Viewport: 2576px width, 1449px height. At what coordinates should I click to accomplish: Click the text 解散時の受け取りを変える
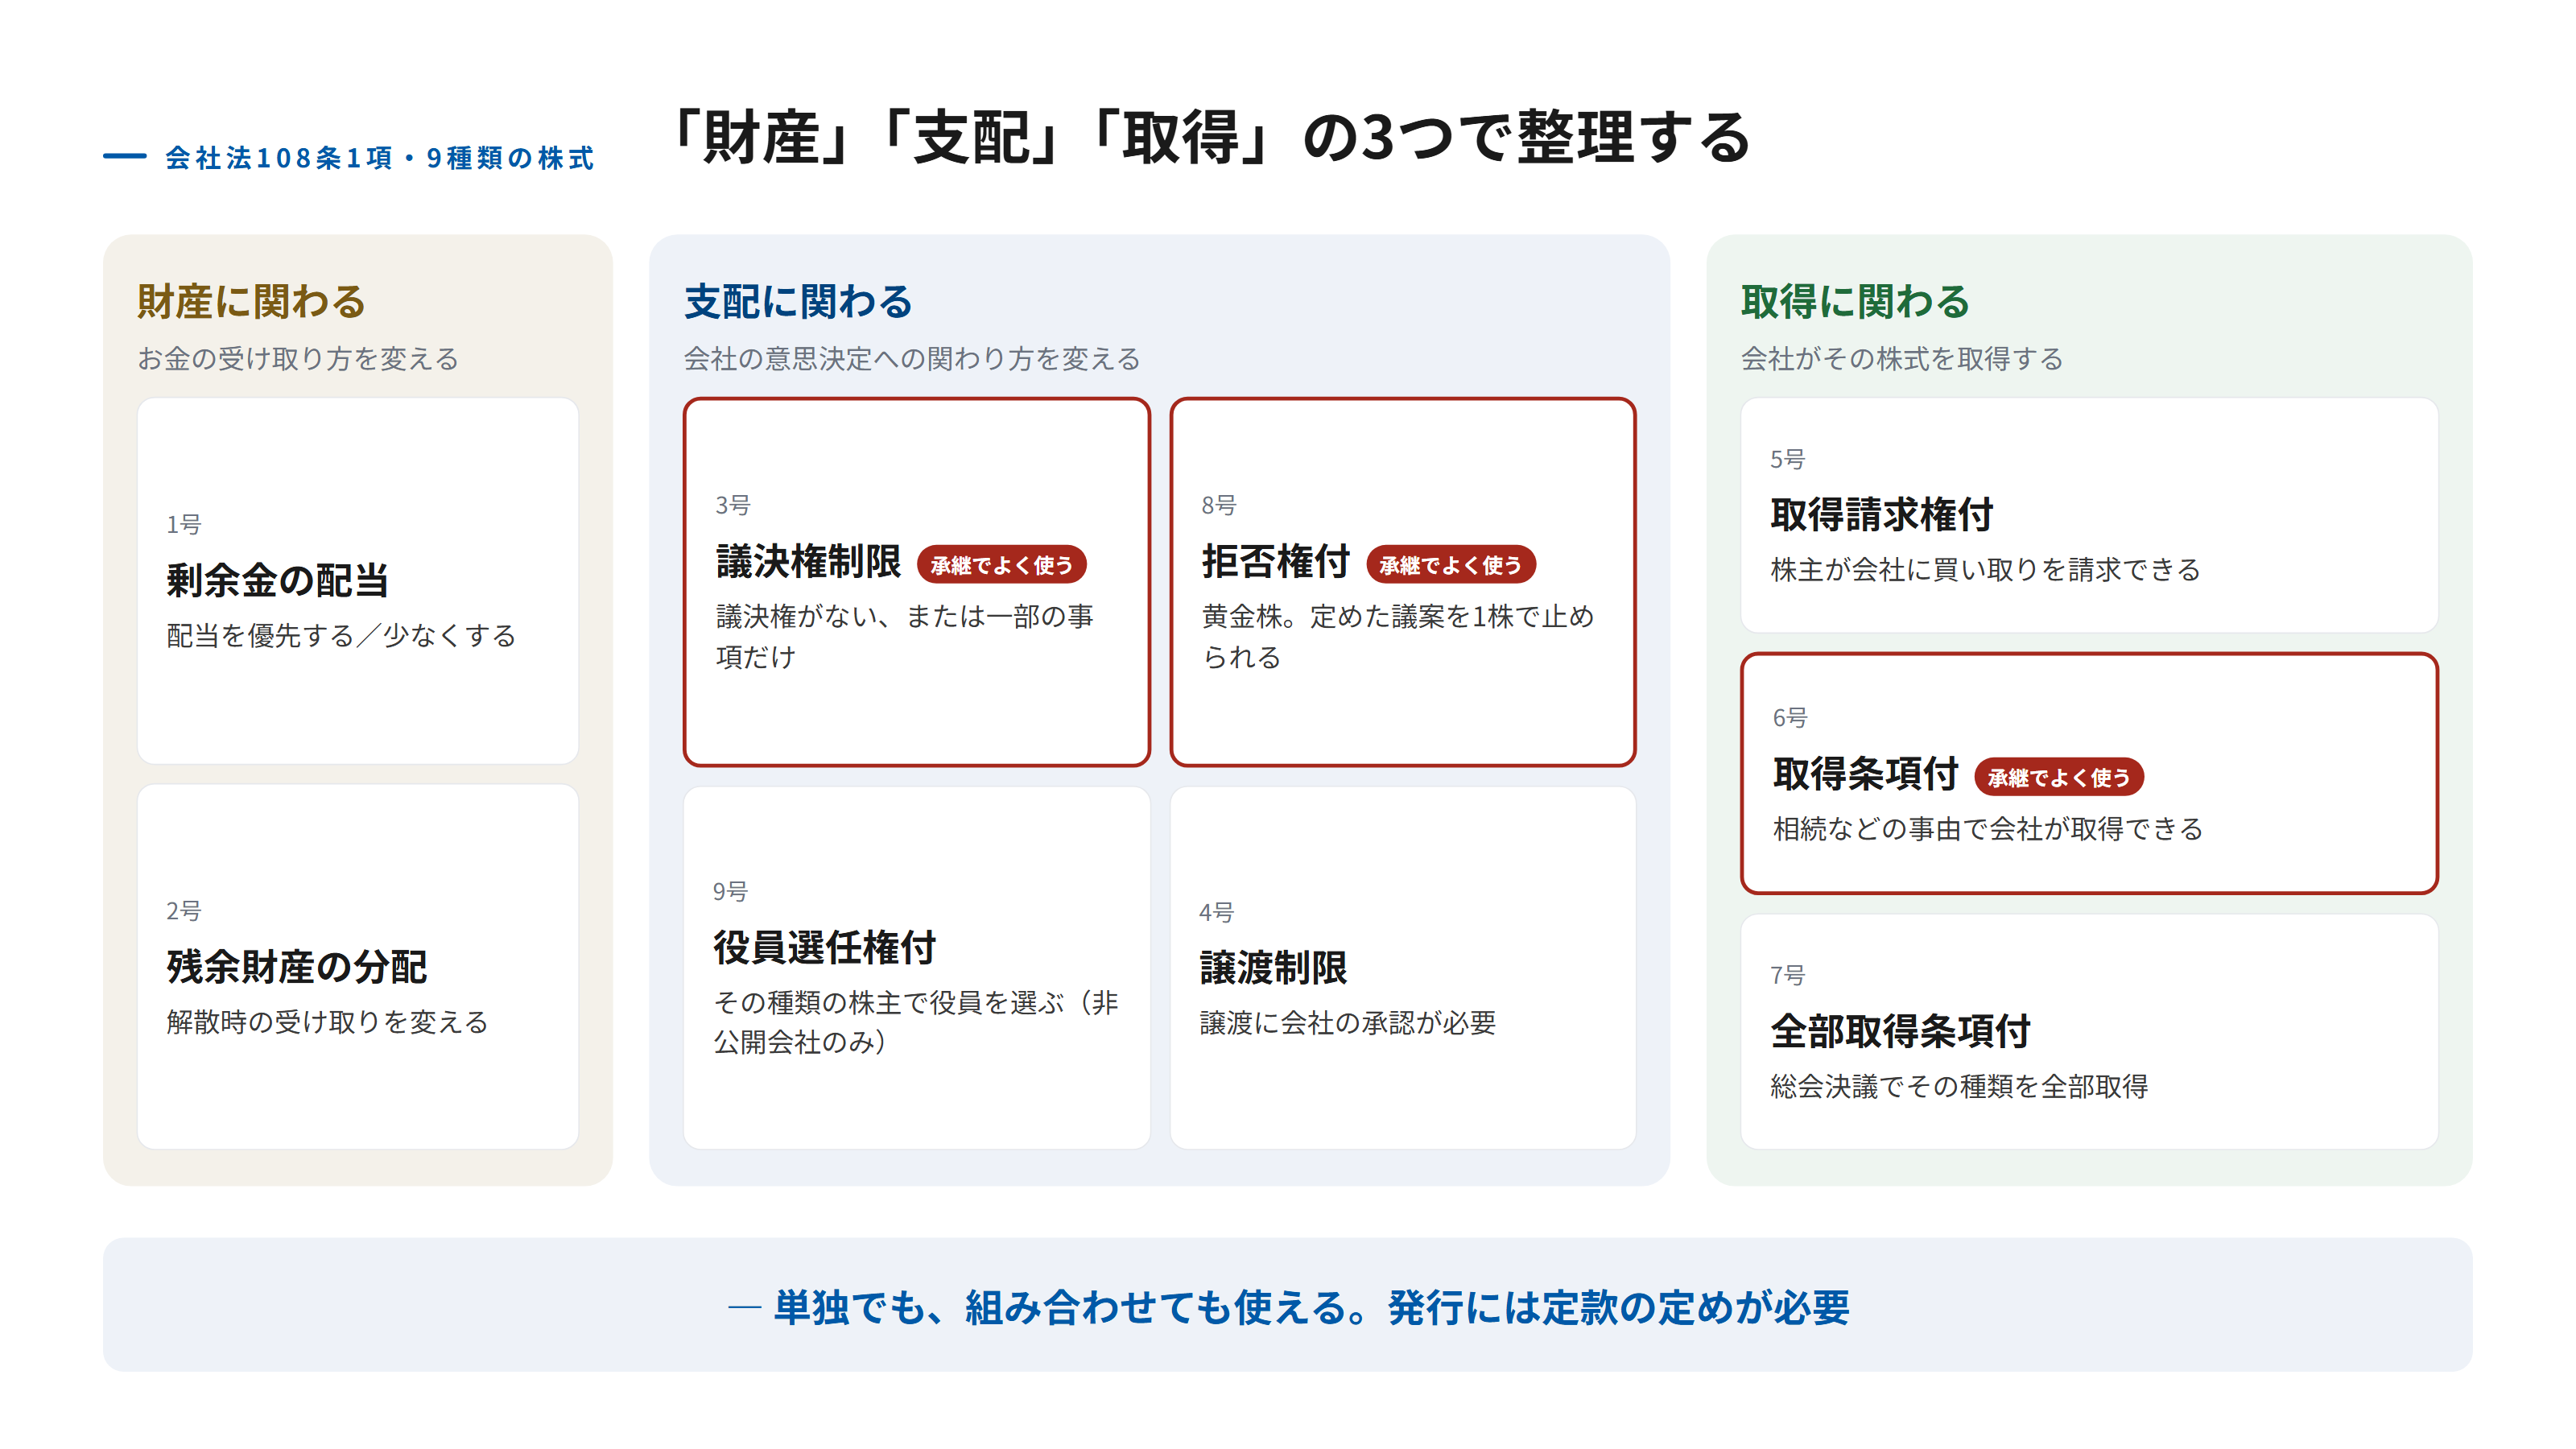327,1022
